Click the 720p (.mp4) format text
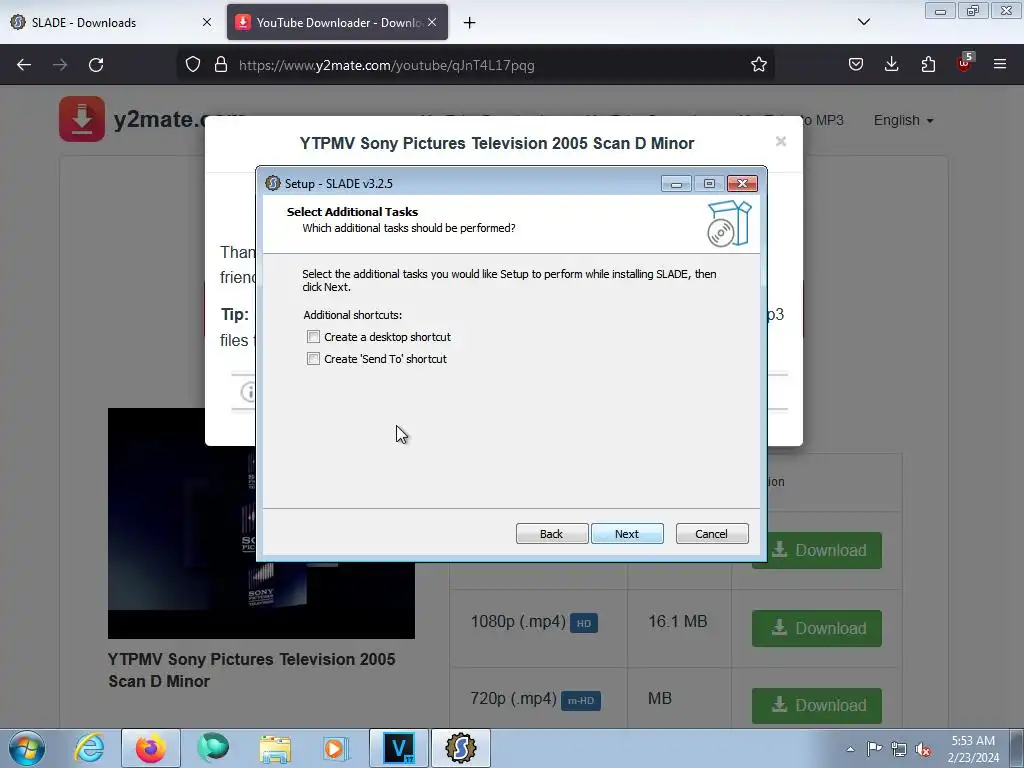The image size is (1024, 768). (x=513, y=699)
